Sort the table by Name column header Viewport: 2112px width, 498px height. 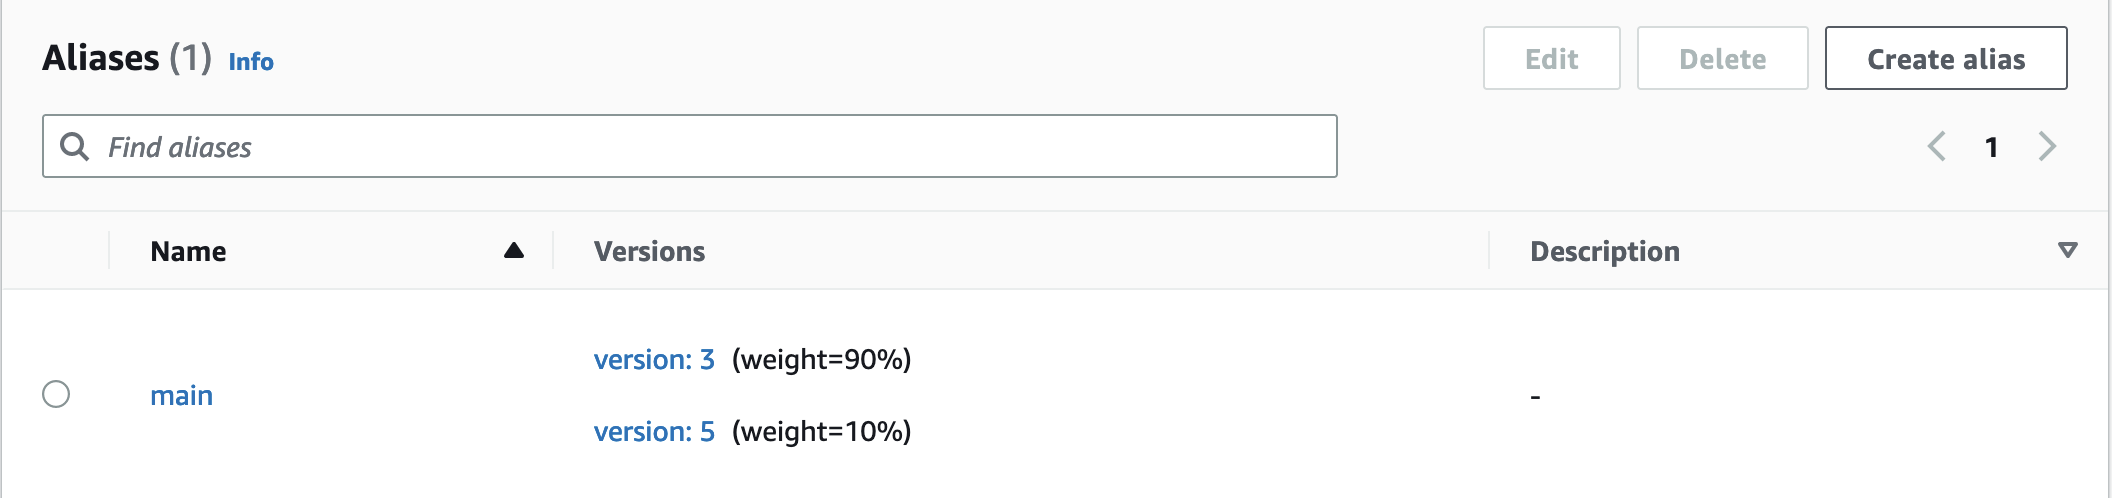[x=188, y=252]
